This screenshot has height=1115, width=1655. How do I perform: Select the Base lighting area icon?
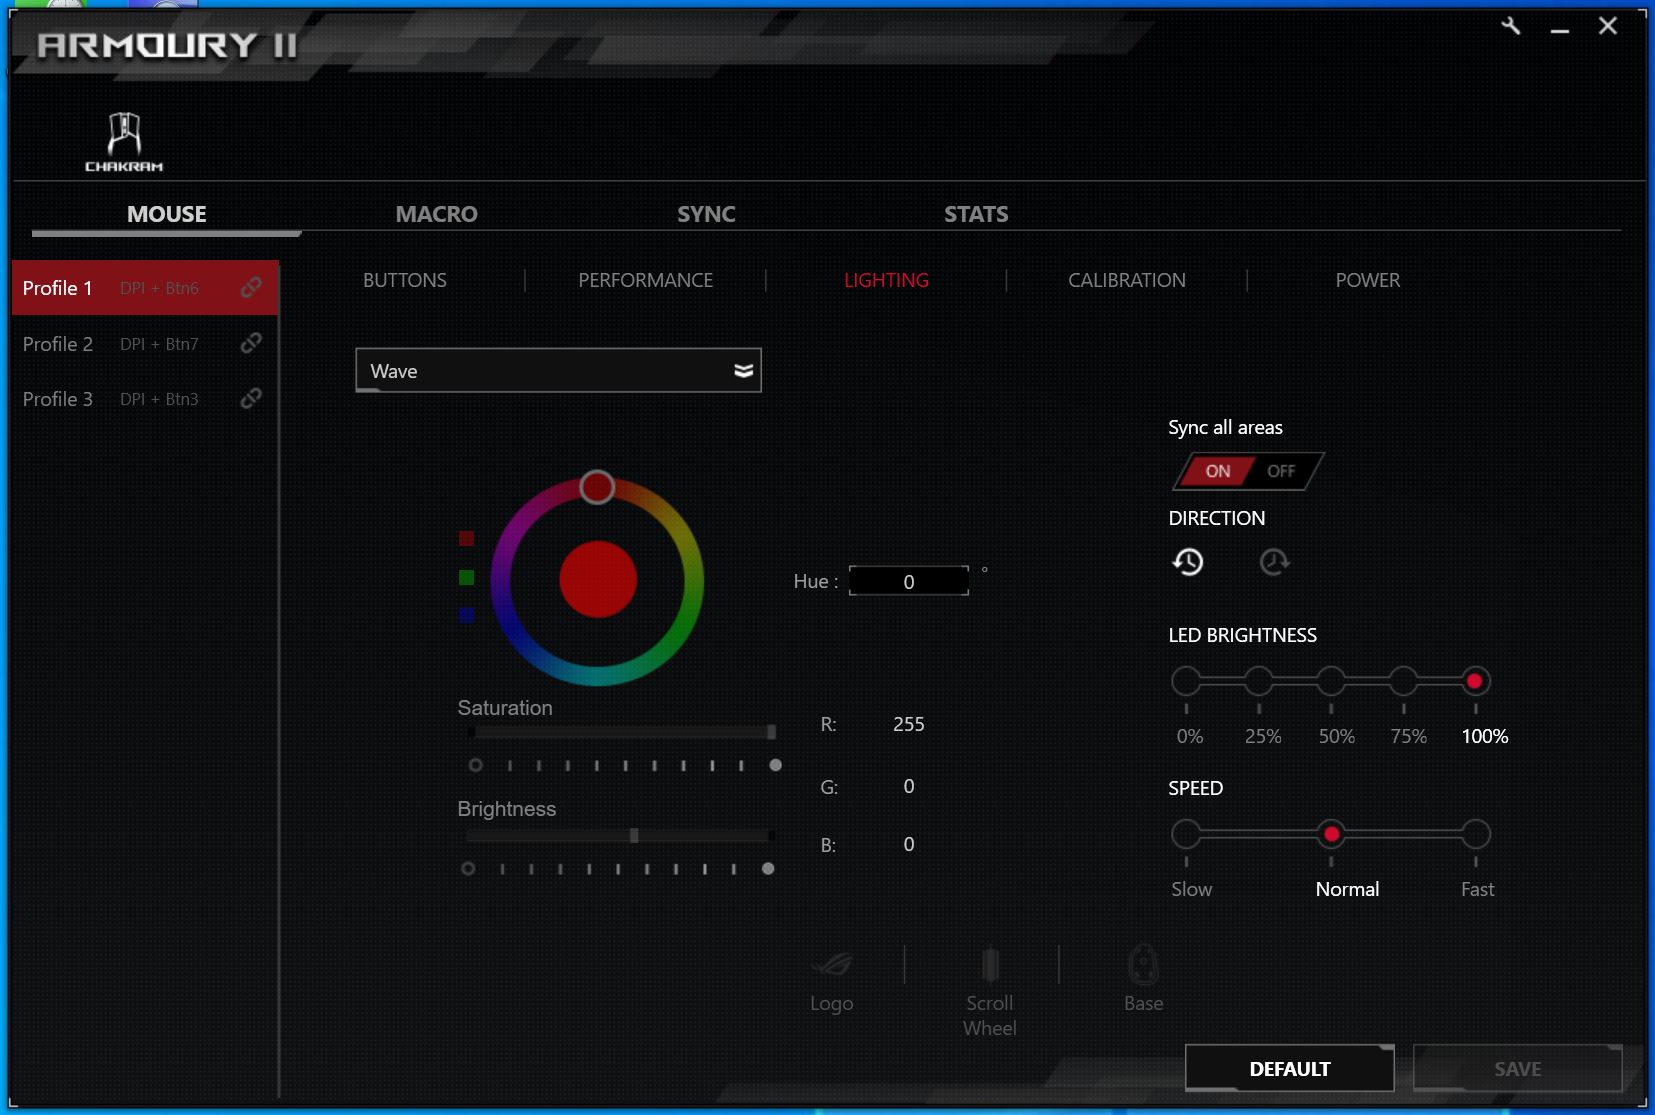point(1143,966)
